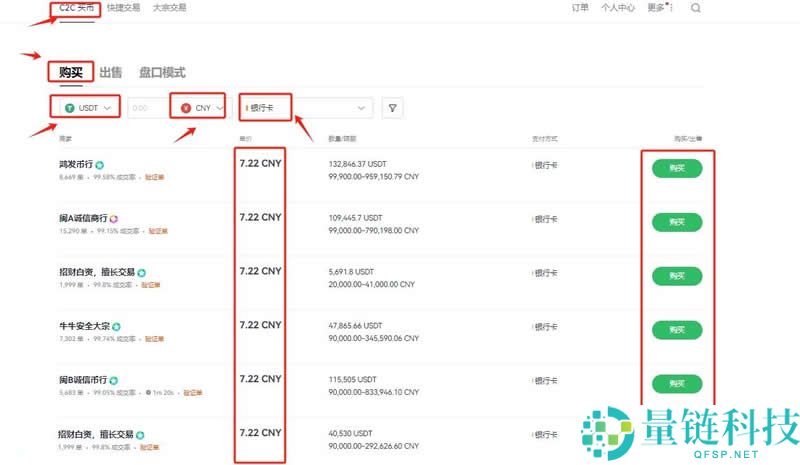Click limit 90,000.00–292,626.60 CNY
This screenshot has height=465, width=800.
pyautogui.click(x=374, y=446)
